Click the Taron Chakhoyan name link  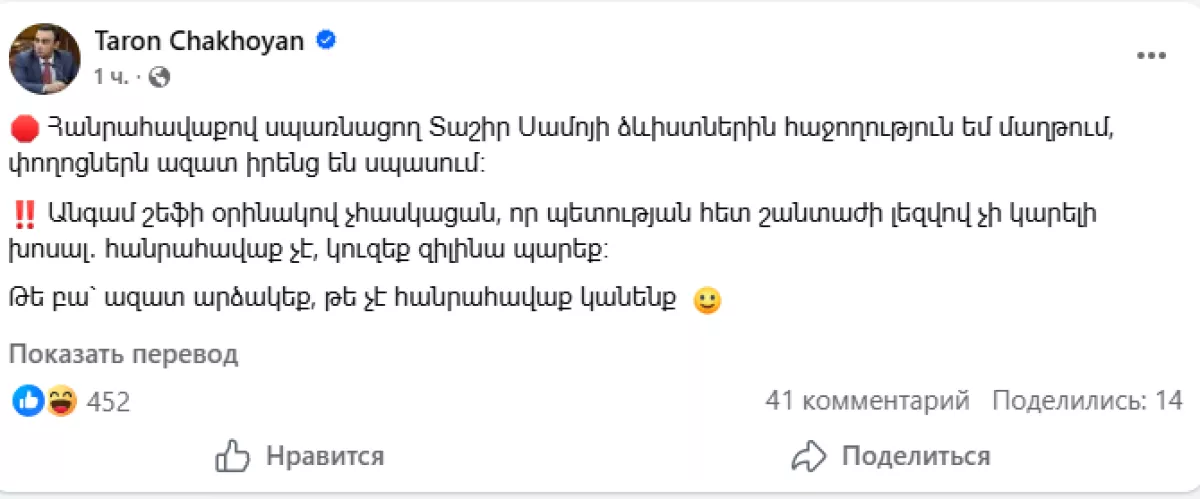(201, 40)
